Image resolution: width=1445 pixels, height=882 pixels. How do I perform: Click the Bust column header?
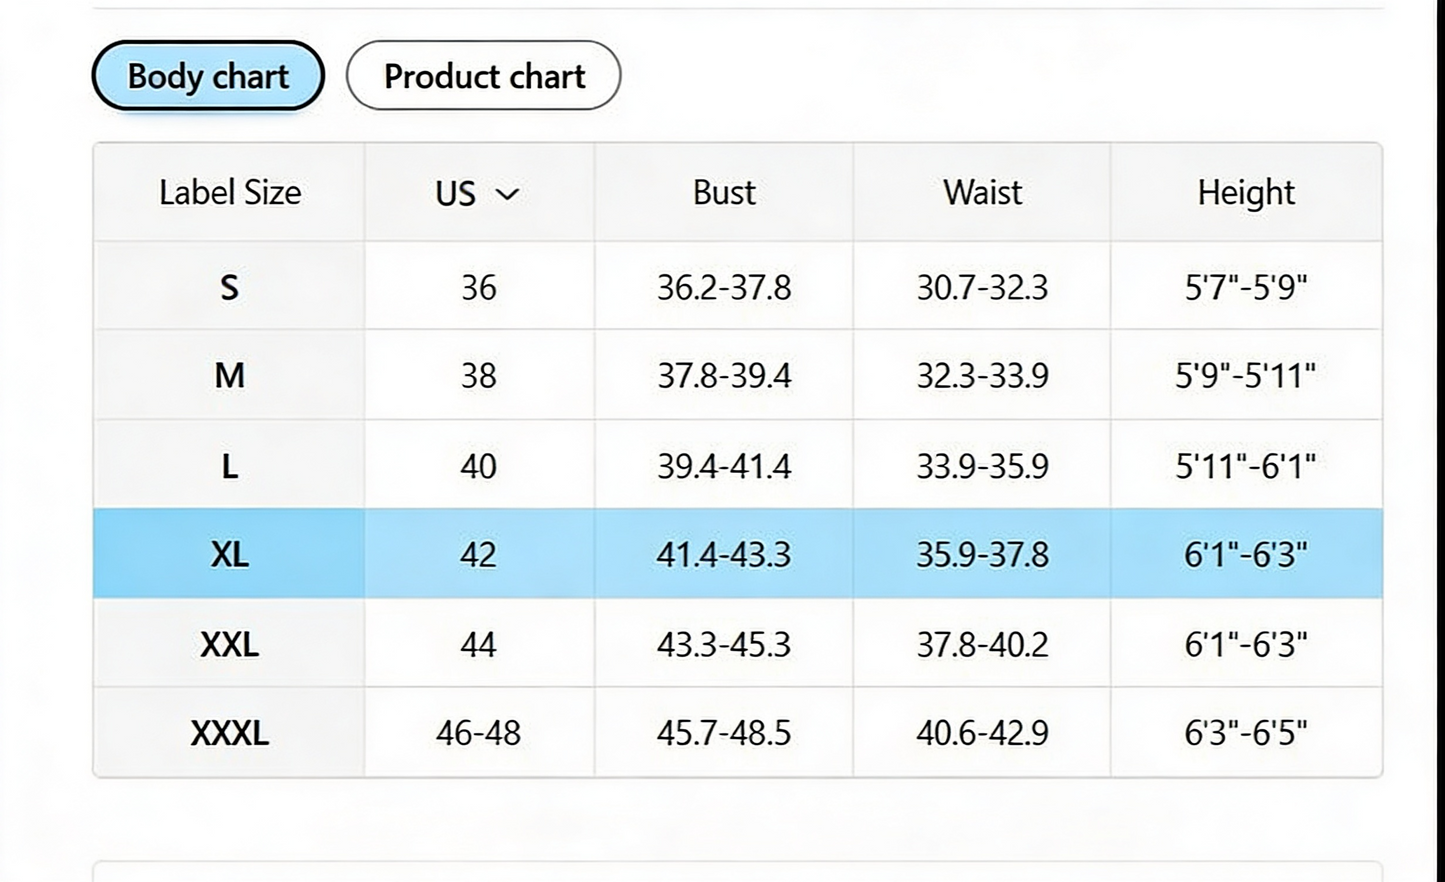coord(724,192)
